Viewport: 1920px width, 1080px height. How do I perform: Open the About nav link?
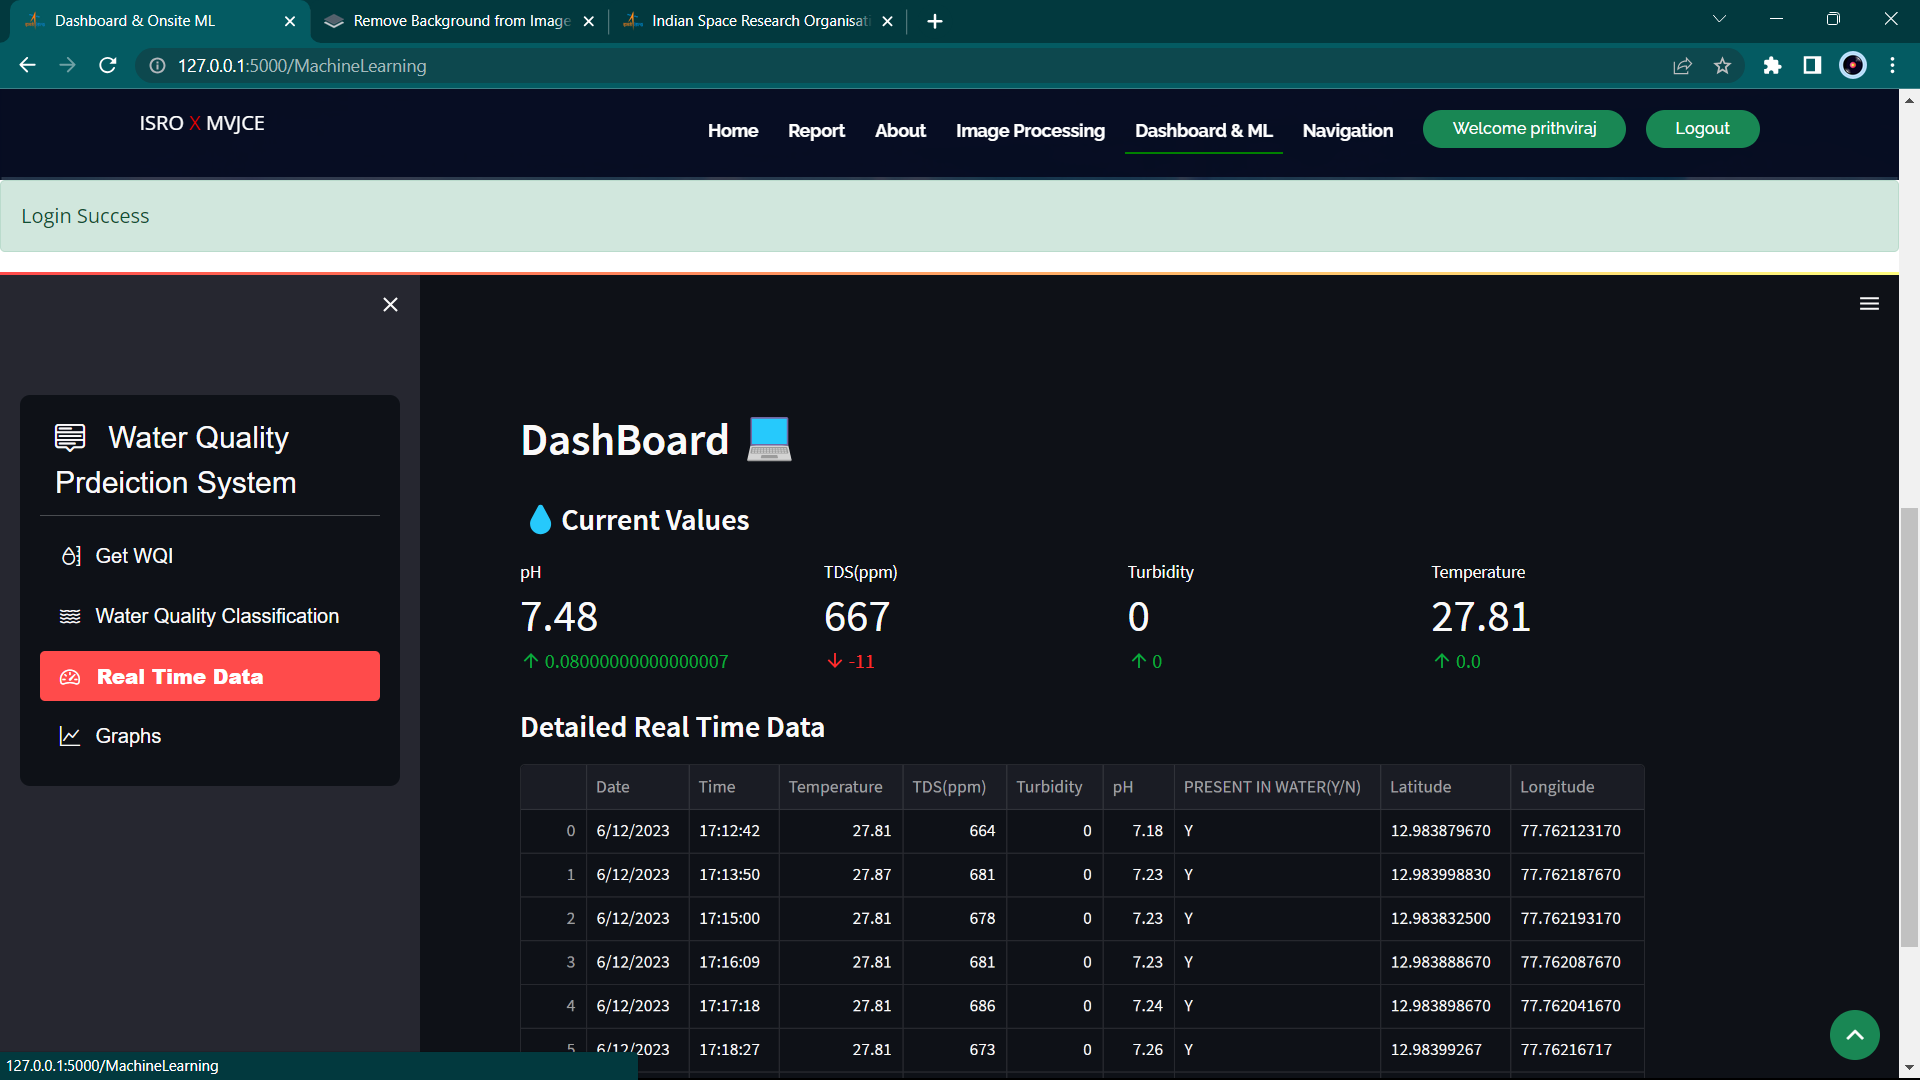pyautogui.click(x=900, y=131)
